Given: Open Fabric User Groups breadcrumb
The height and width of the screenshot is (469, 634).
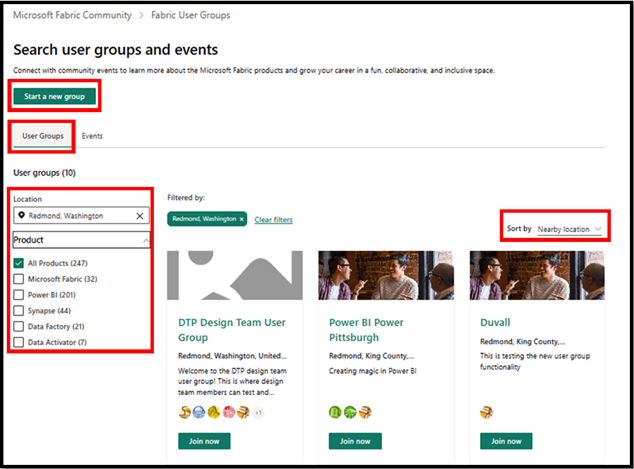Looking at the screenshot, I should tap(190, 15).
